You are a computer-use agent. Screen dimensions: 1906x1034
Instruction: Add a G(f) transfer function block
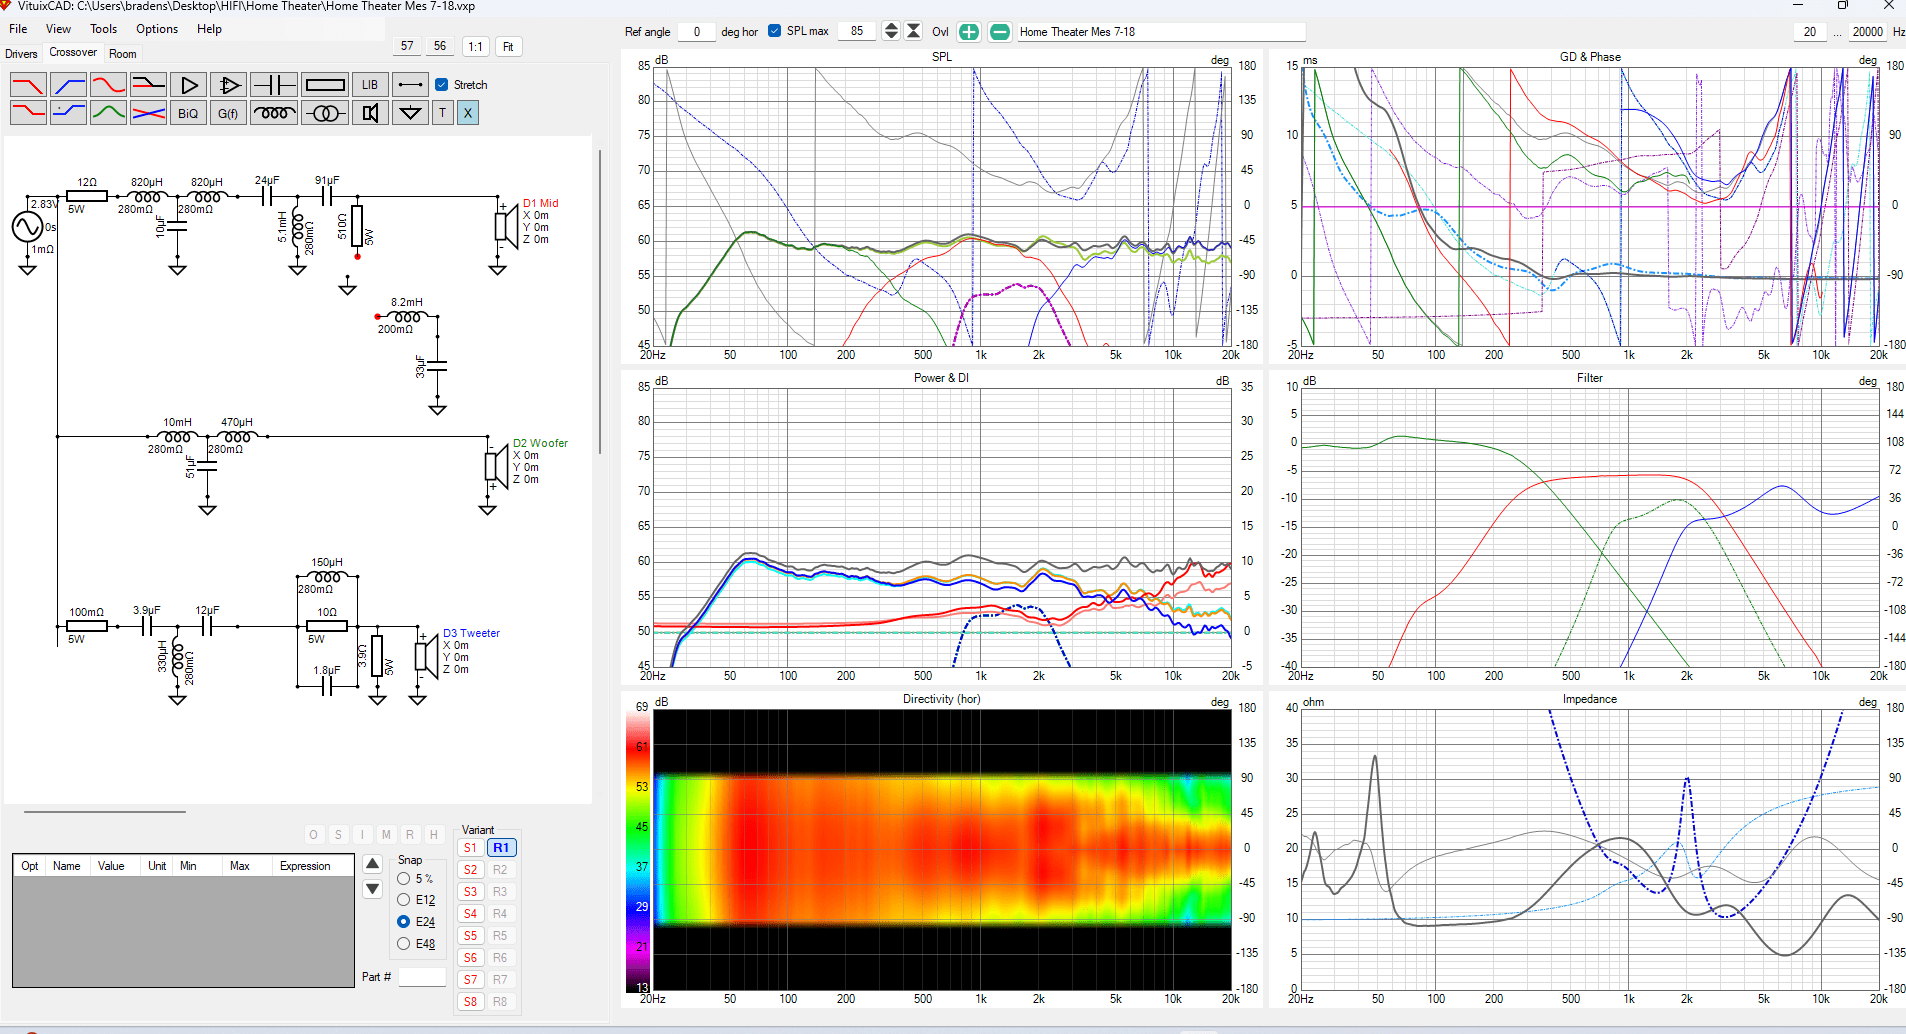pos(228,113)
